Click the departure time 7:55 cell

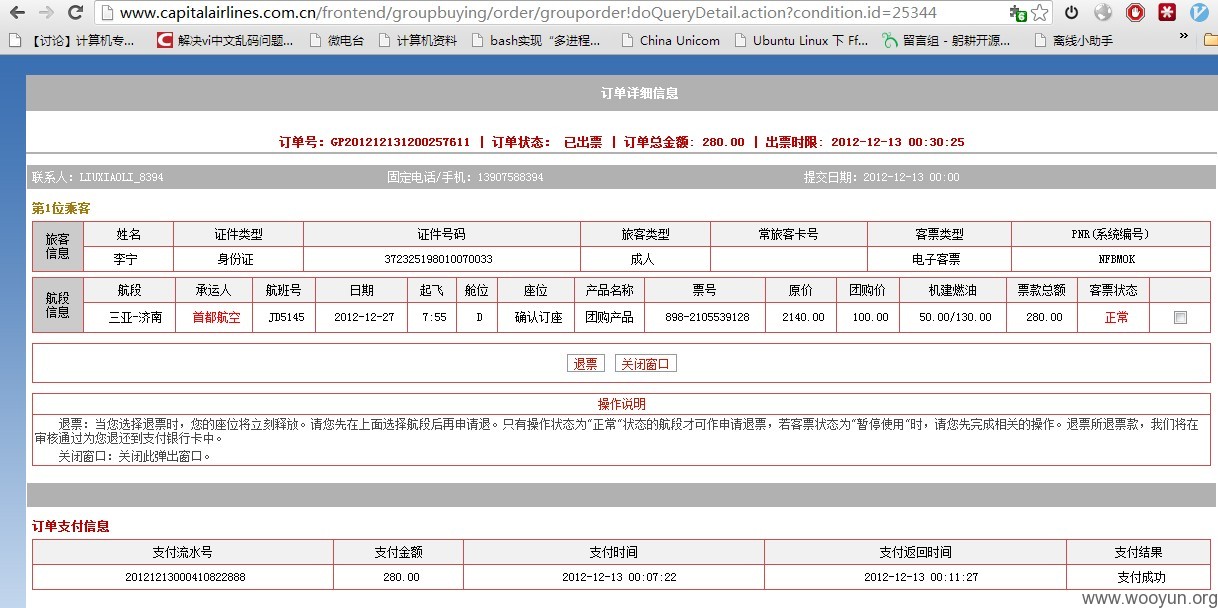click(434, 317)
